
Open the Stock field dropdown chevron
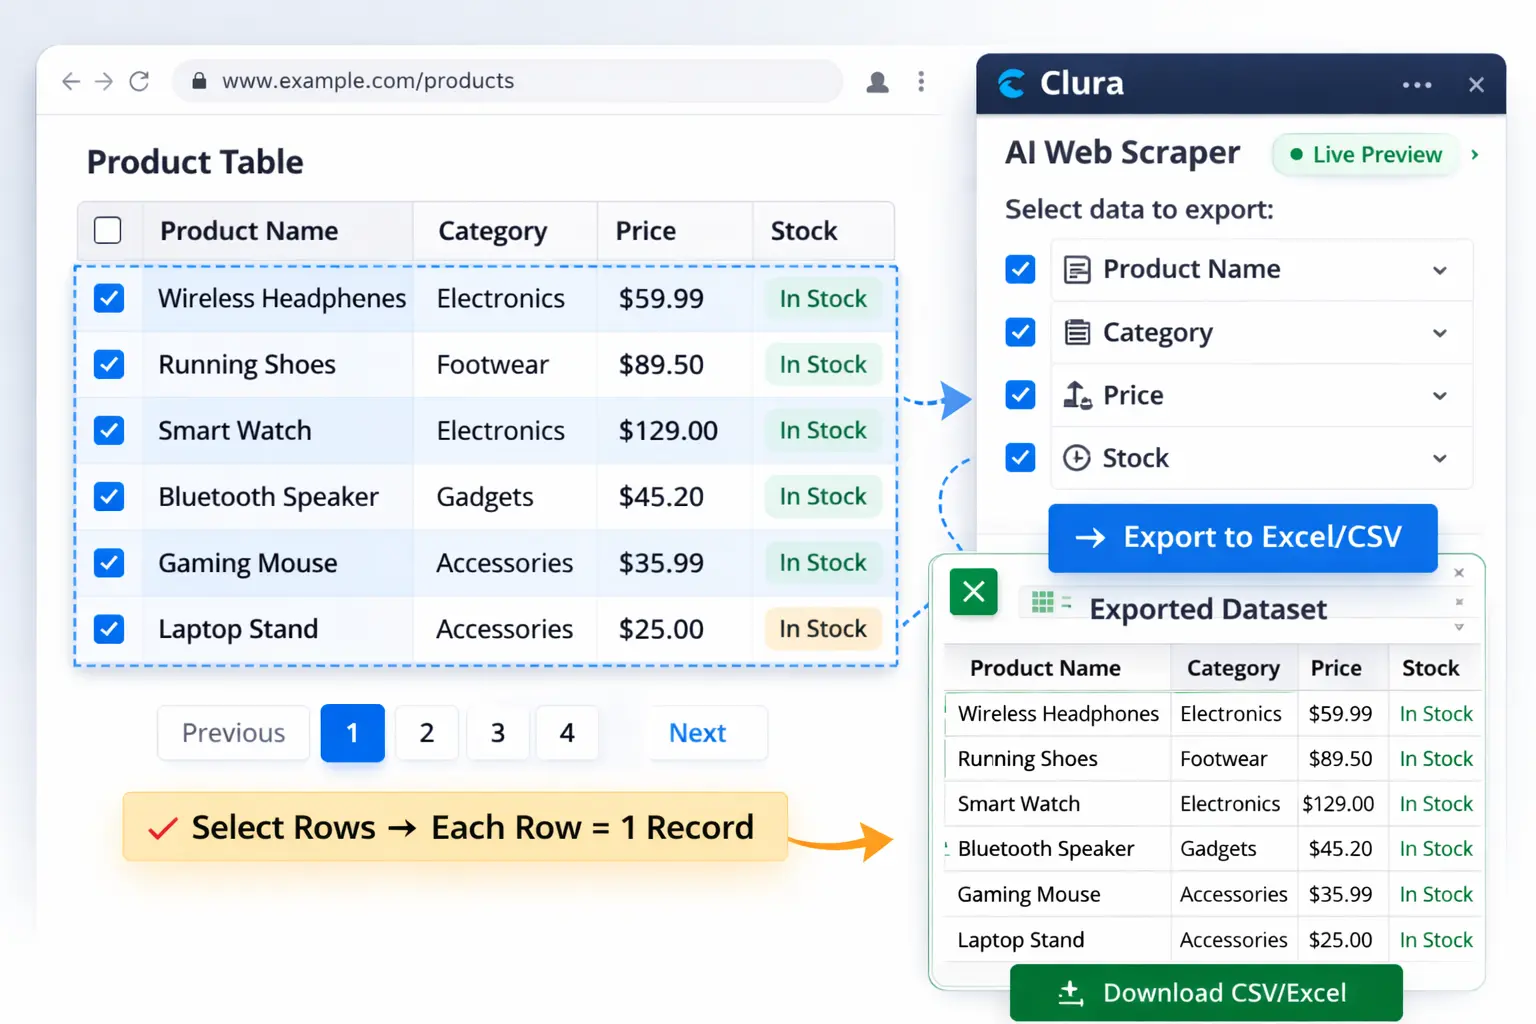(1439, 457)
